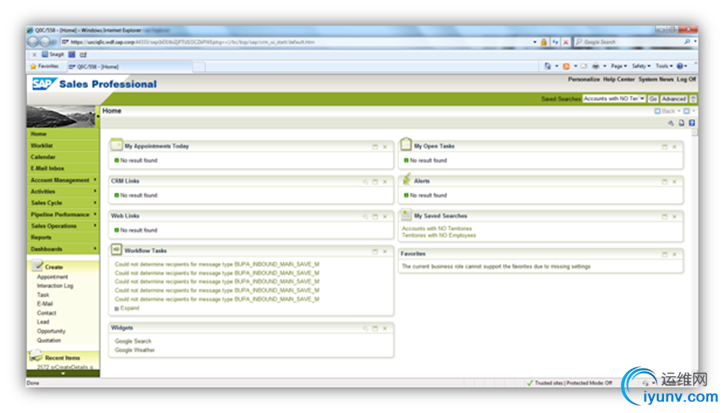The height and width of the screenshot is (413, 724).
Task: Click the RSS feeds toolbar icon
Action: 566,67
